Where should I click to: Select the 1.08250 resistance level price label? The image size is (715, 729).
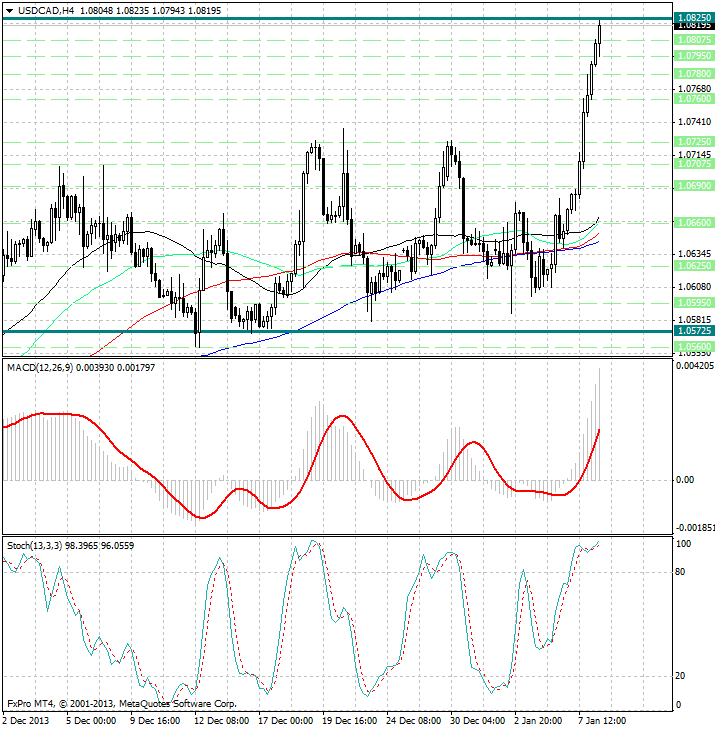[693, 18]
